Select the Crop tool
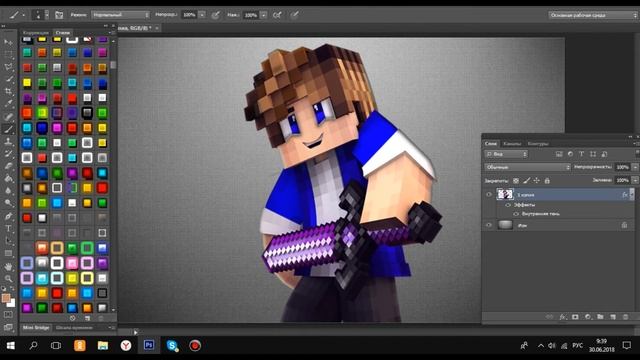The image size is (640, 360). click(x=8, y=91)
